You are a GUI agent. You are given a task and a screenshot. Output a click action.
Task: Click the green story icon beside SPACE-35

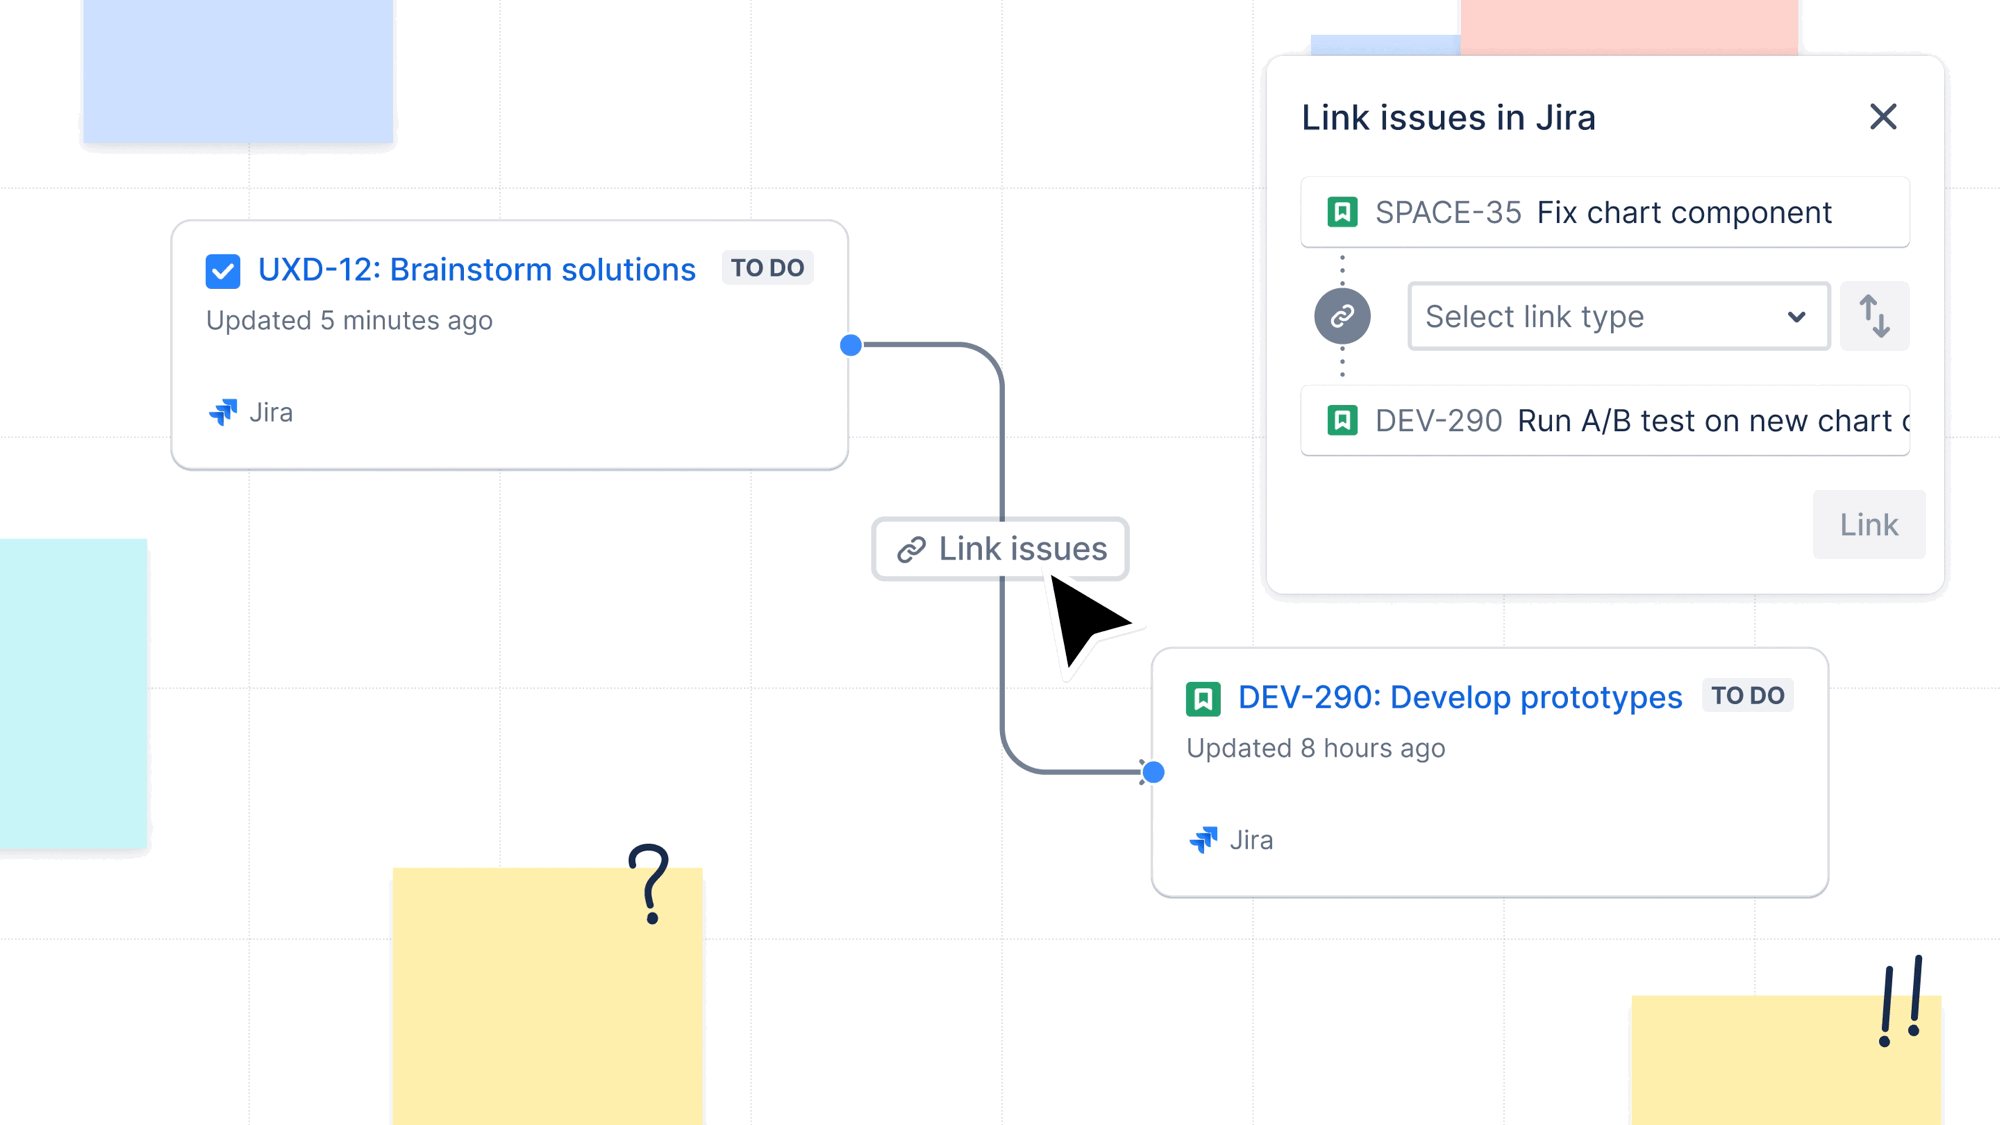click(x=1342, y=212)
